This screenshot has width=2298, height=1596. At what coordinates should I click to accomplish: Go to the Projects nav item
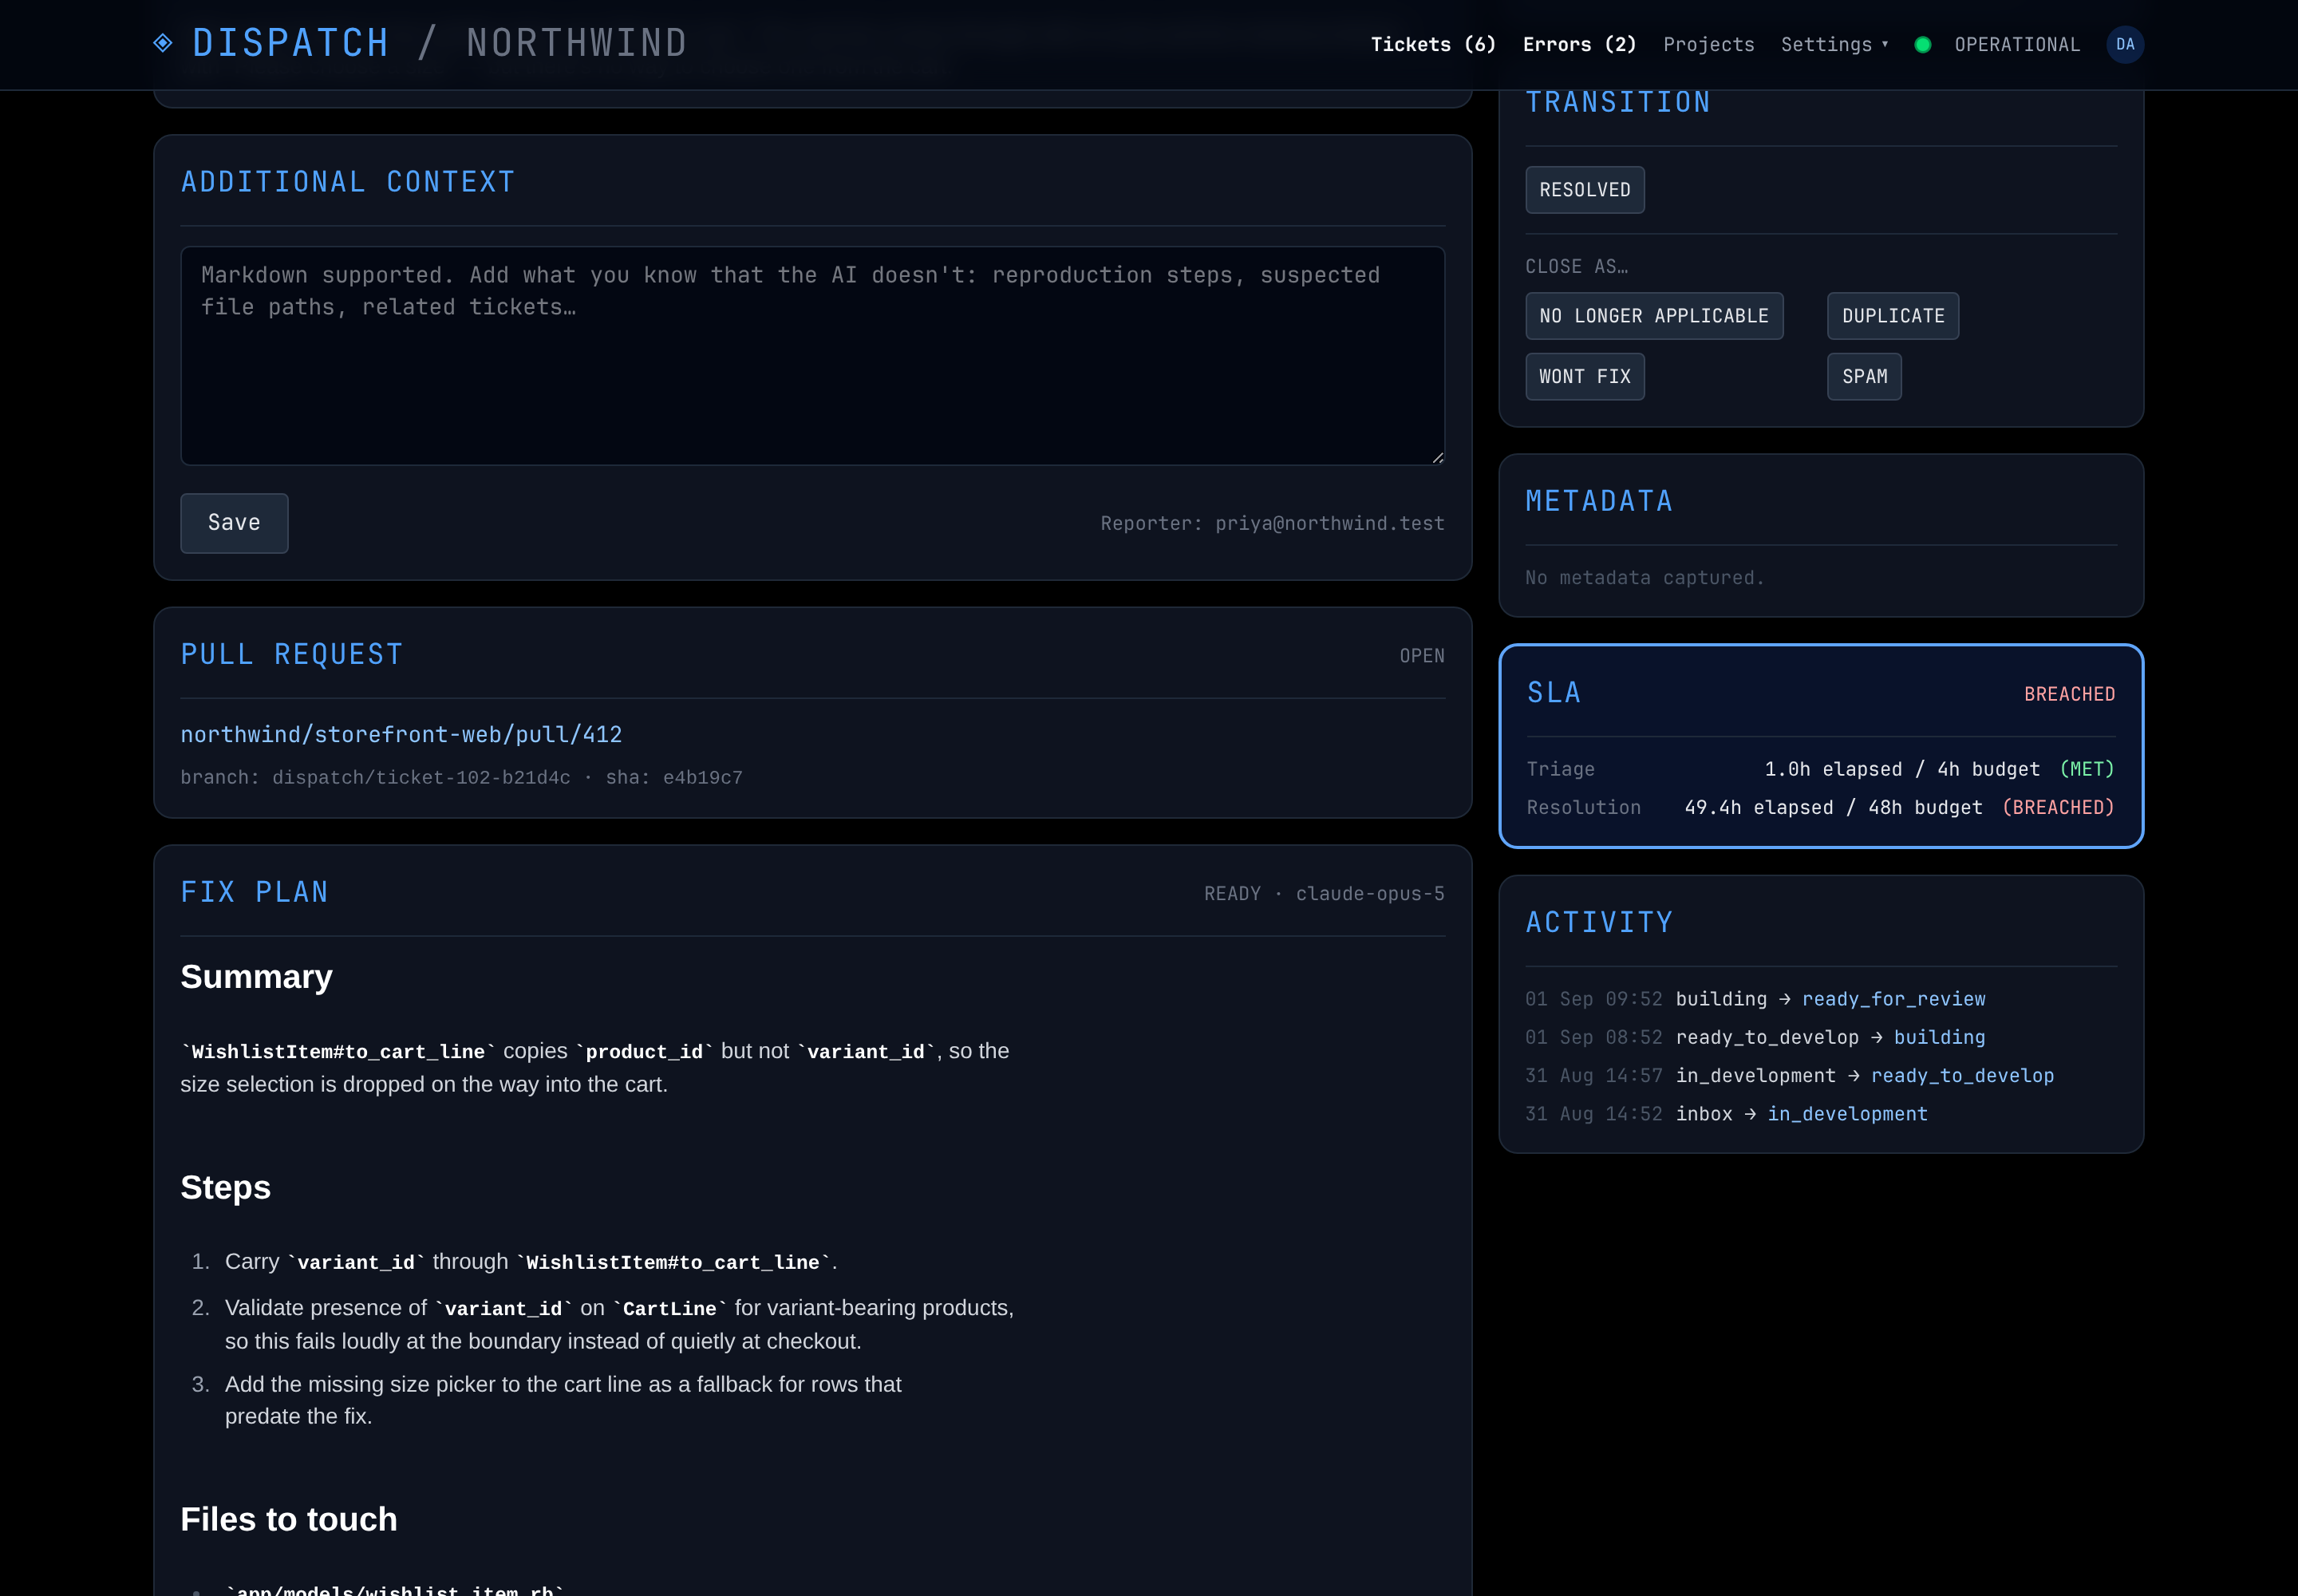point(1708,44)
